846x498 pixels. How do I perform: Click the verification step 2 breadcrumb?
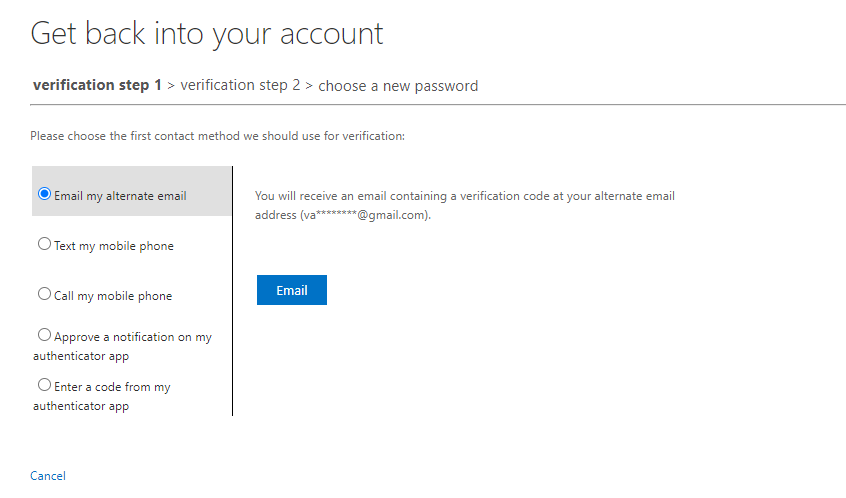click(240, 85)
